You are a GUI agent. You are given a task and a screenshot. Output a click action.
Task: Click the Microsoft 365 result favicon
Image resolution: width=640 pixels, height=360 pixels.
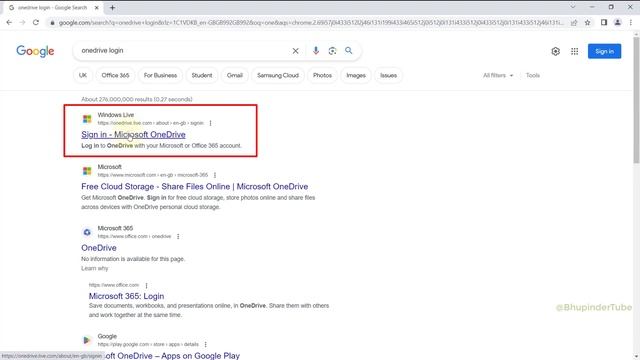(87, 232)
